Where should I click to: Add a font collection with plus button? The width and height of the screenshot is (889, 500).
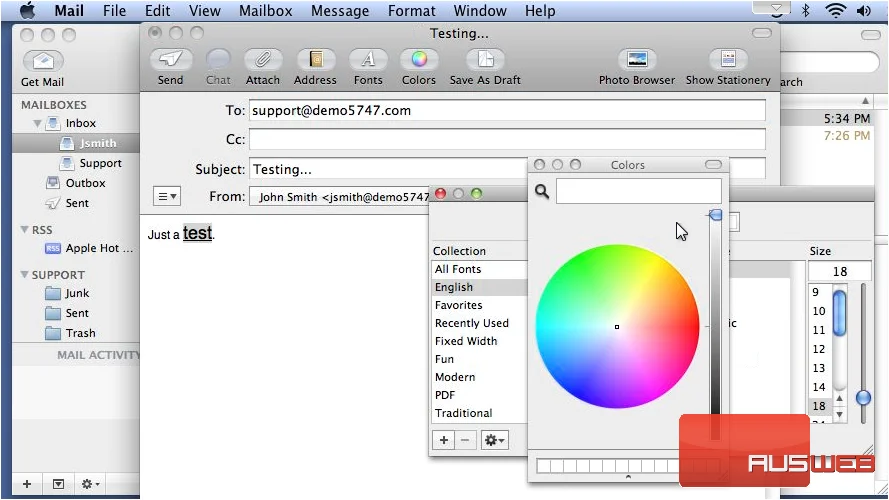444,440
